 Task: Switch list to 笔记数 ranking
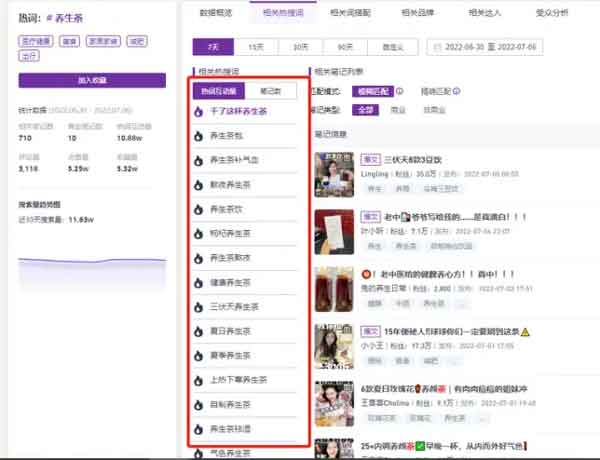point(271,91)
